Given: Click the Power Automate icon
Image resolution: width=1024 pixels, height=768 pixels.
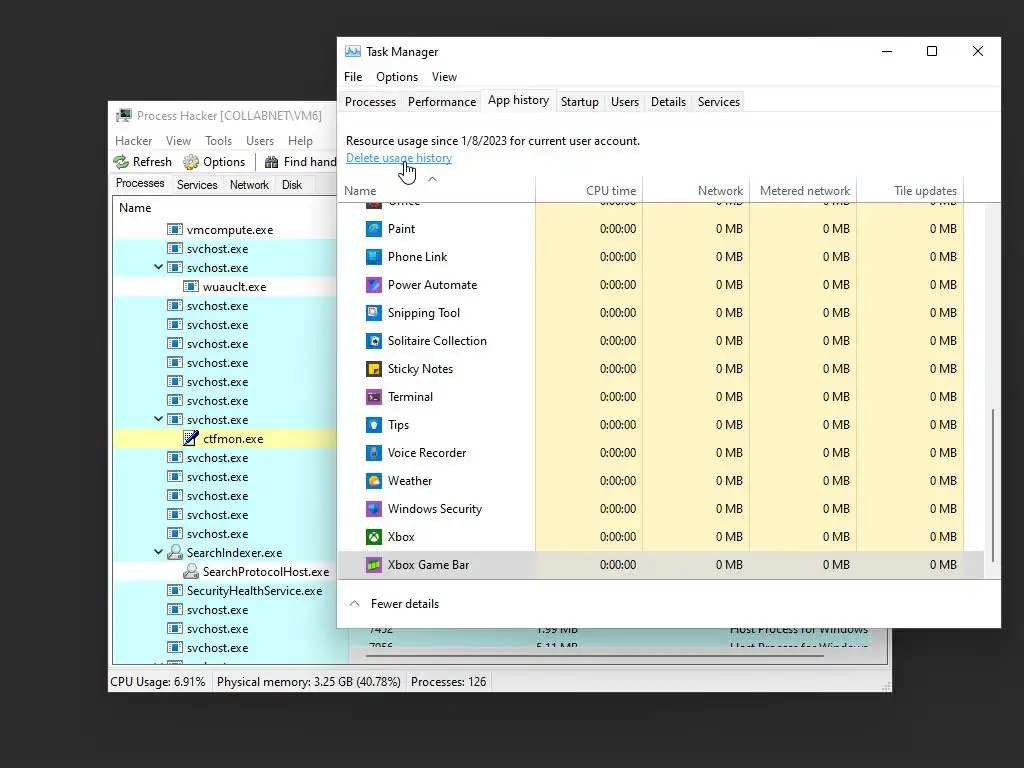Looking at the screenshot, I should point(374,285).
